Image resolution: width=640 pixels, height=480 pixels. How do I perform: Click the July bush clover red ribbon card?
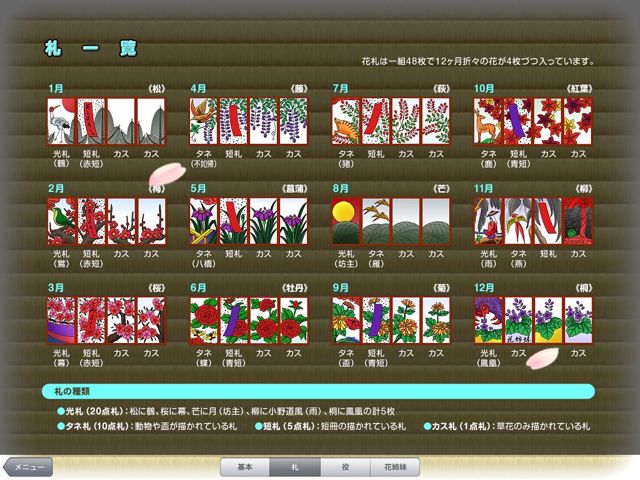[x=376, y=121]
